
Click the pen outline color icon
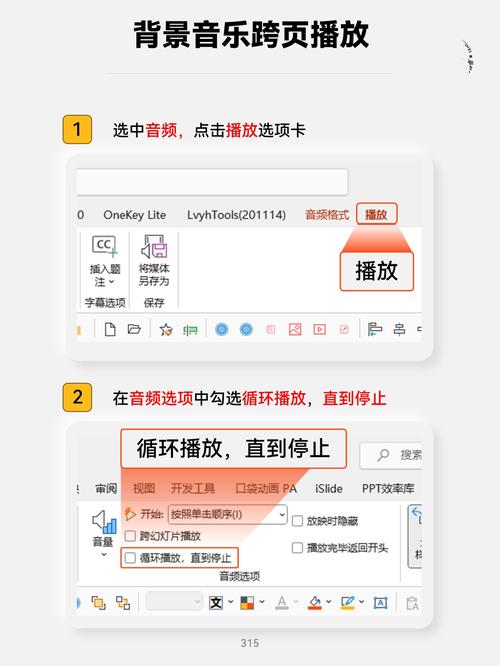tap(347, 602)
